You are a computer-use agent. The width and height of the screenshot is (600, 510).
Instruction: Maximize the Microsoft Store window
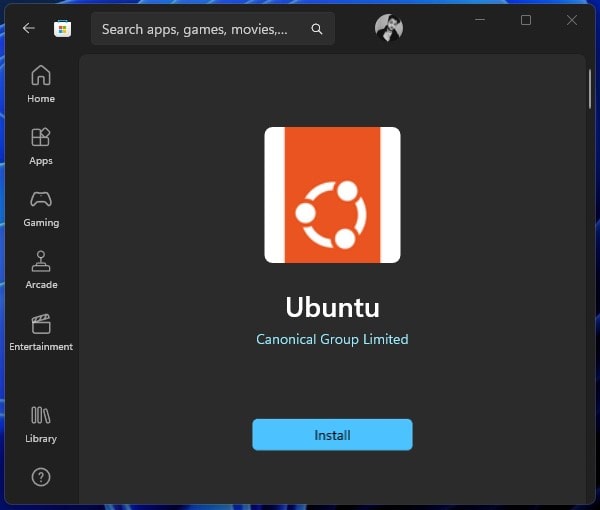(x=526, y=20)
